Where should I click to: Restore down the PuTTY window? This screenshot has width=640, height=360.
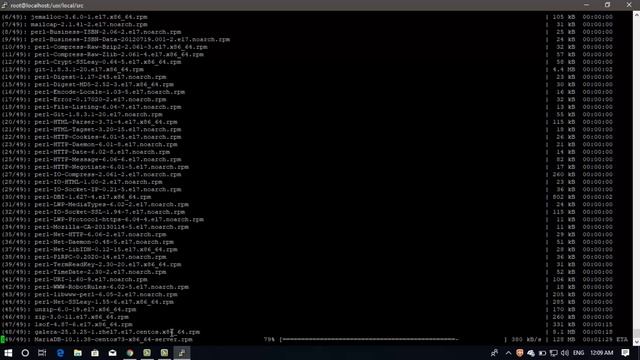607,5
